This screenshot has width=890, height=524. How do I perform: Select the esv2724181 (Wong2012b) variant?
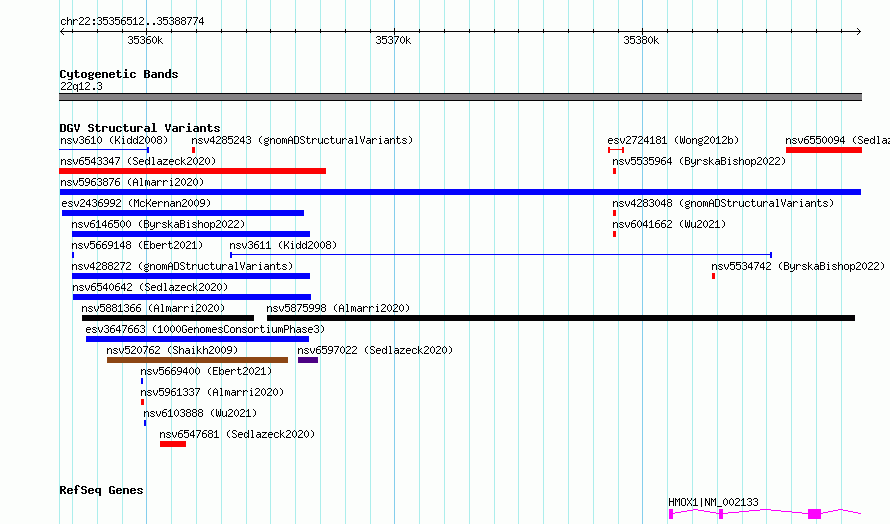(x=673, y=140)
